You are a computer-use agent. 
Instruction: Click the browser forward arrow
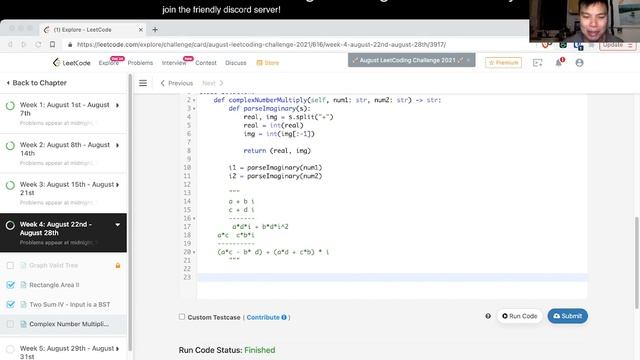point(24,44)
